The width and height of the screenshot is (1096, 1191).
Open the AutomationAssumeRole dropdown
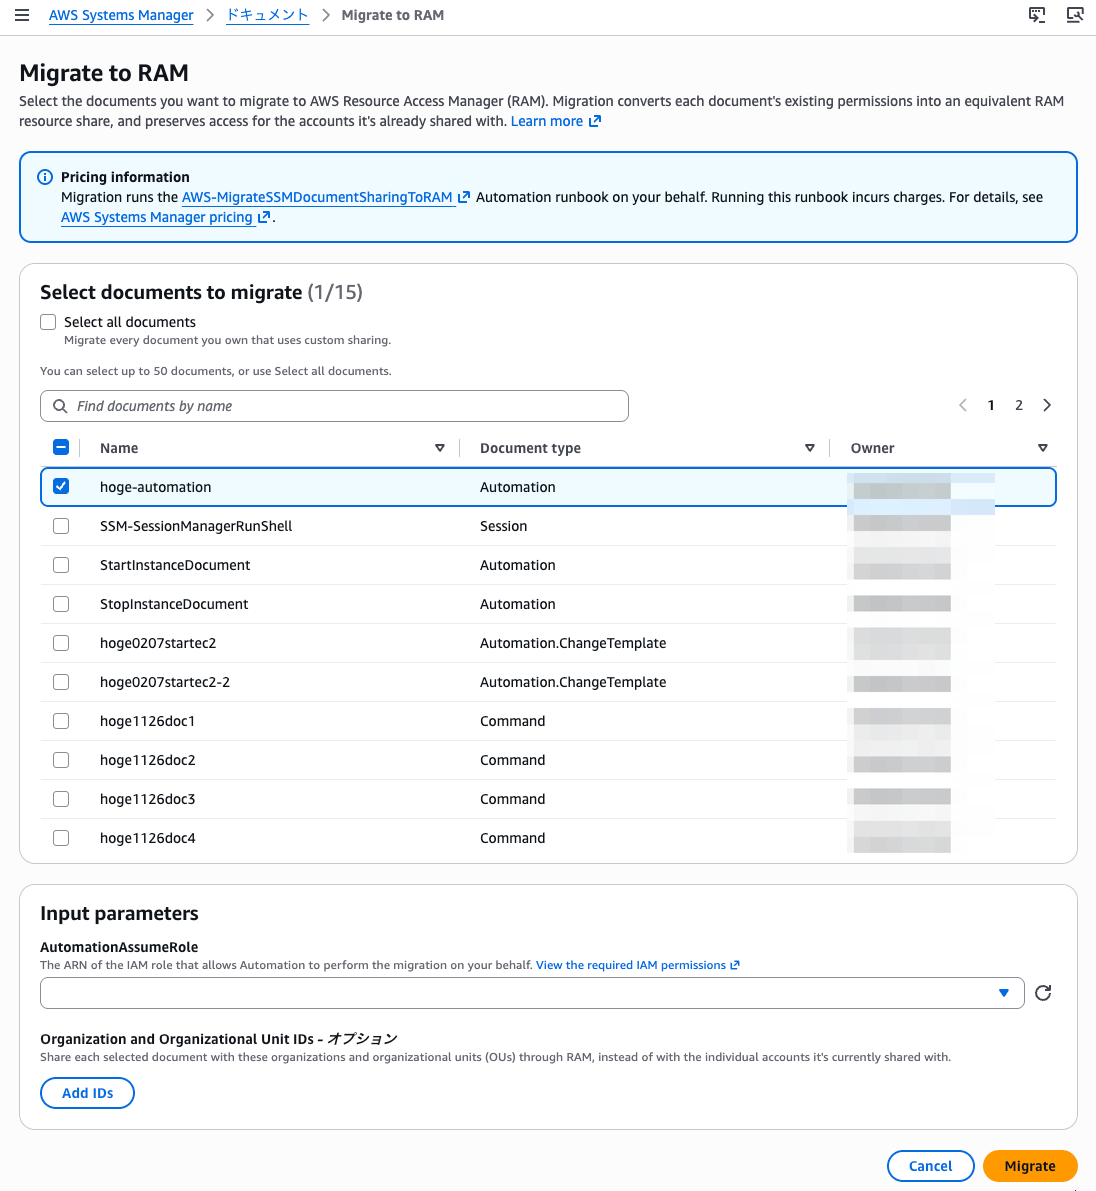pyautogui.click(x=532, y=993)
